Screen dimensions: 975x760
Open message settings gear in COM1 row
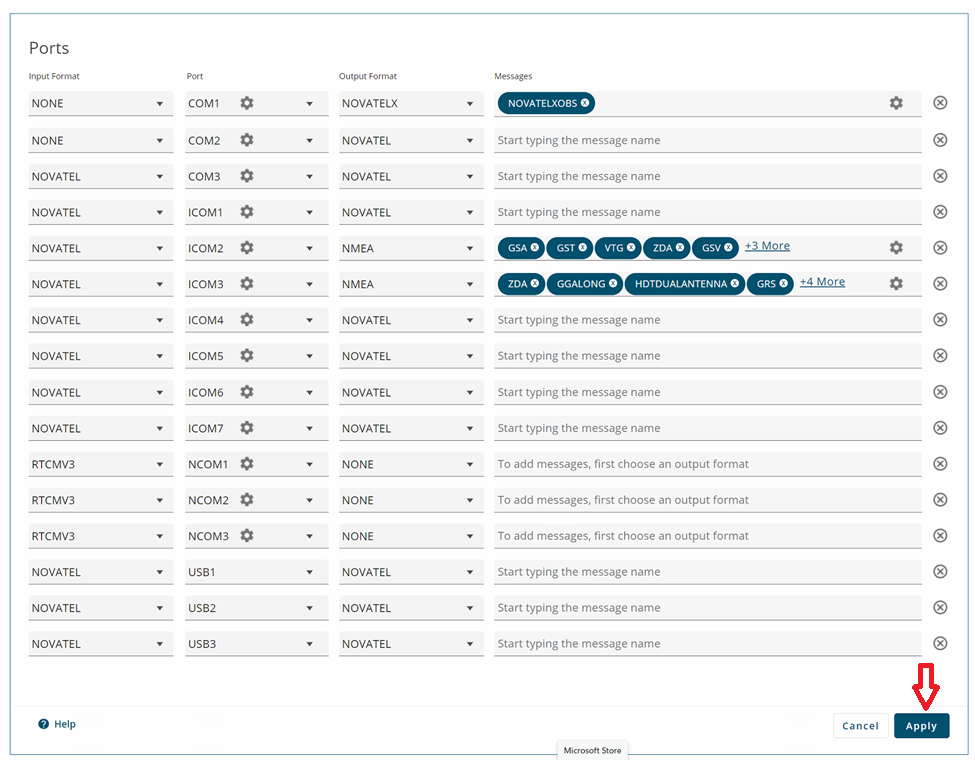pos(896,103)
